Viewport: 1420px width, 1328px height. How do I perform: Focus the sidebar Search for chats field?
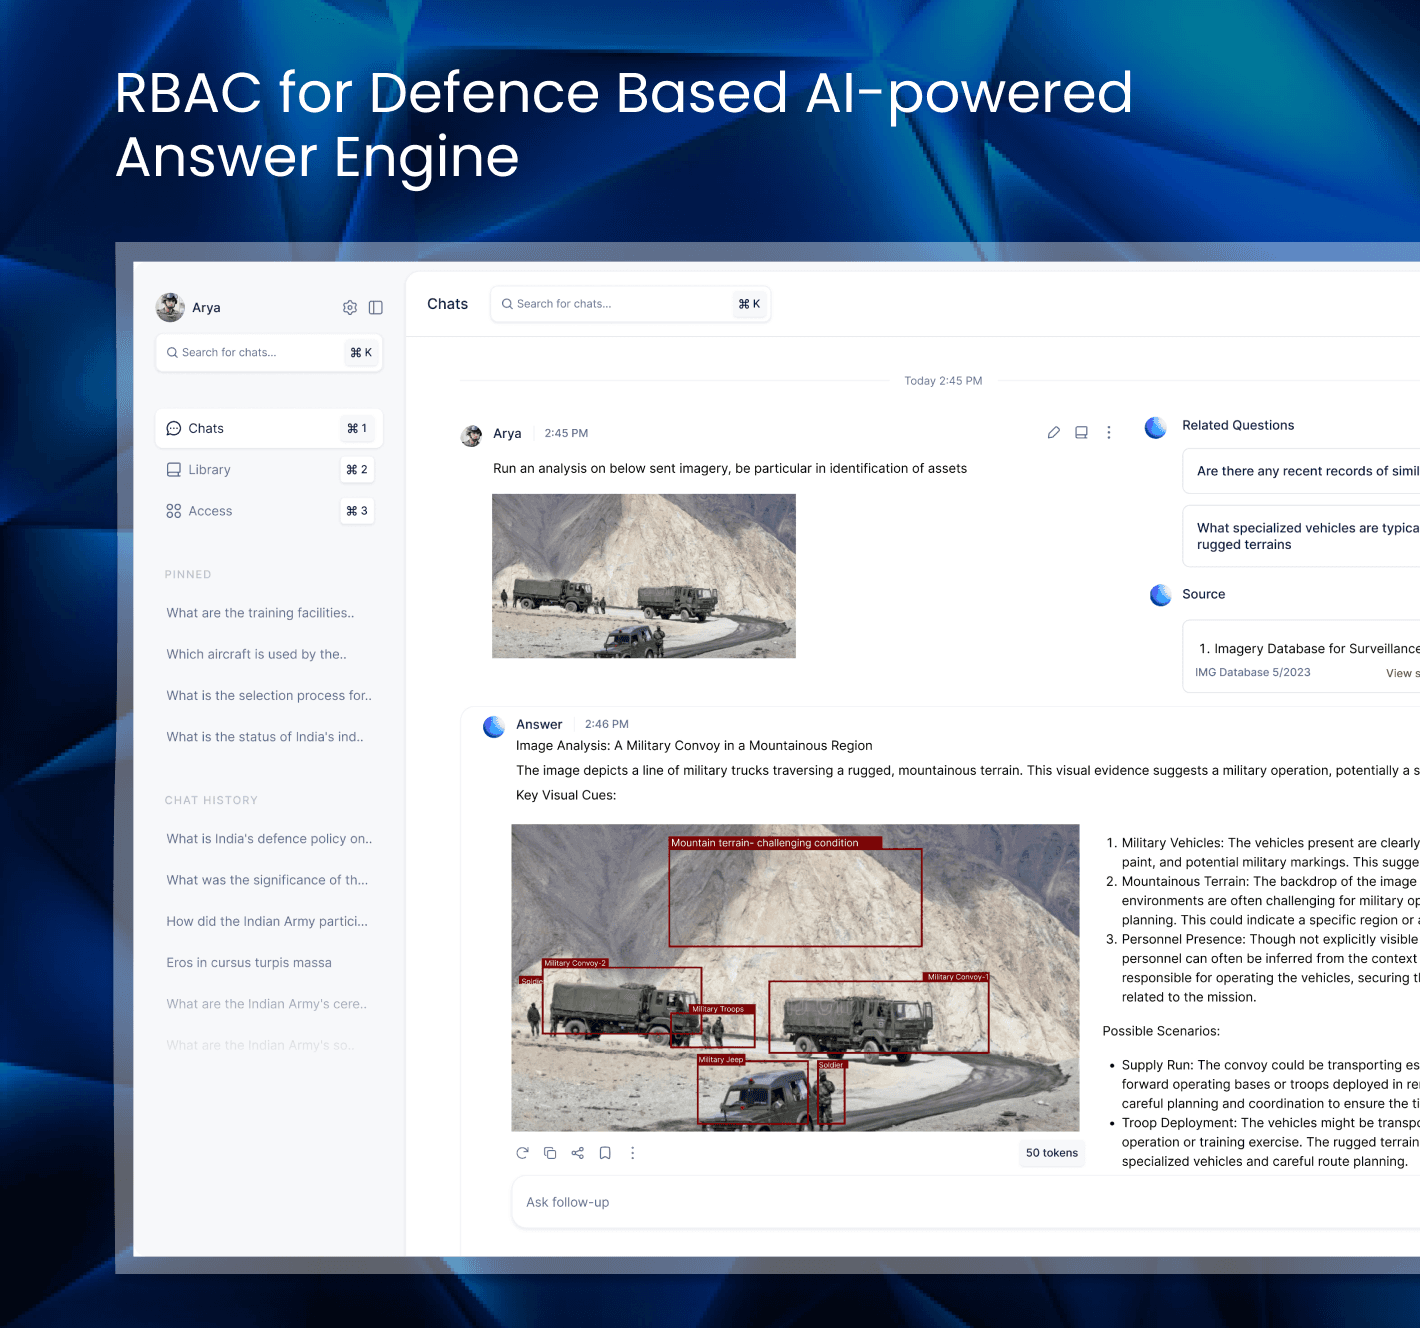pyautogui.click(x=270, y=353)
